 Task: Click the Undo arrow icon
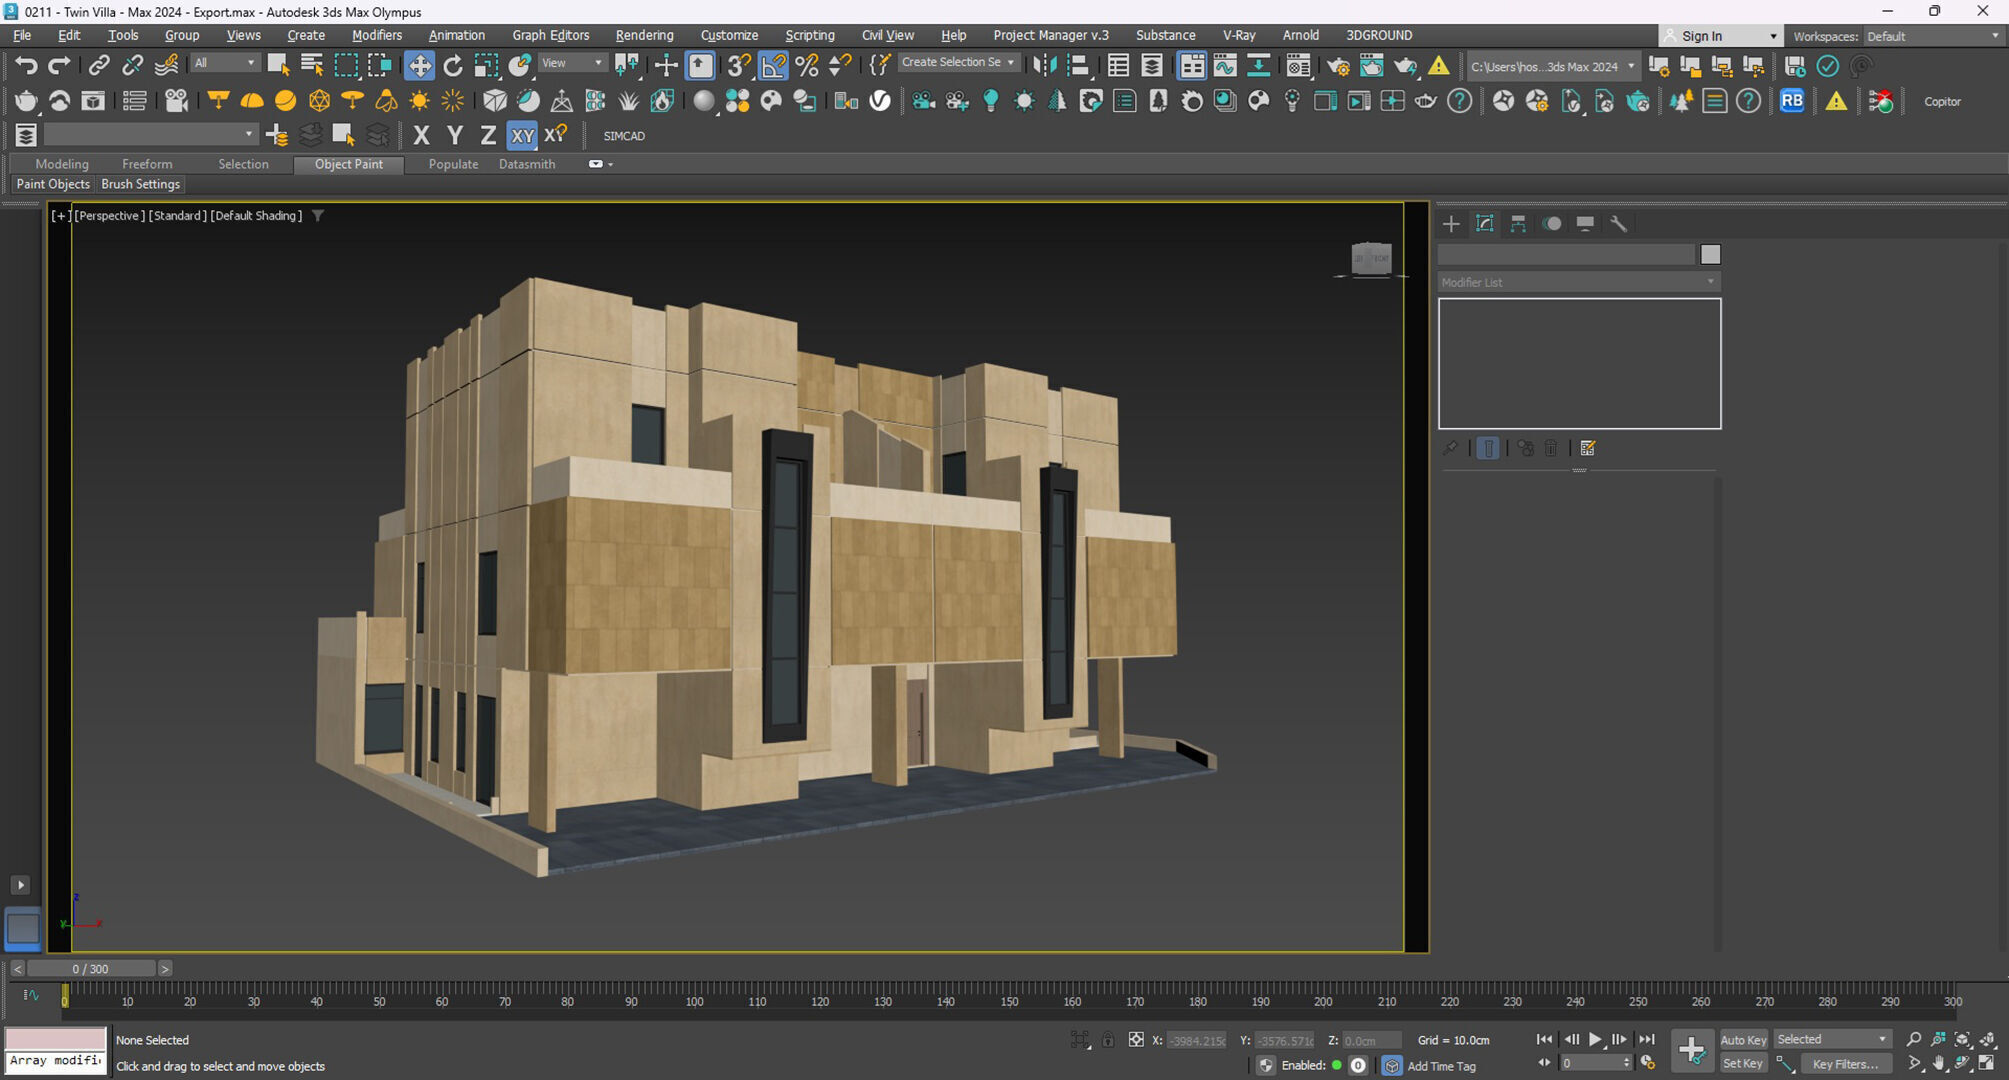coord(26,66)
